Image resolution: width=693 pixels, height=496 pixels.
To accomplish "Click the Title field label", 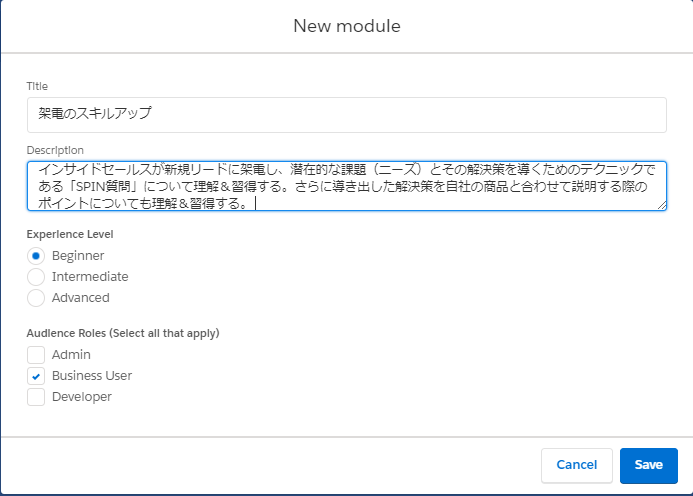I will (37, 86).
